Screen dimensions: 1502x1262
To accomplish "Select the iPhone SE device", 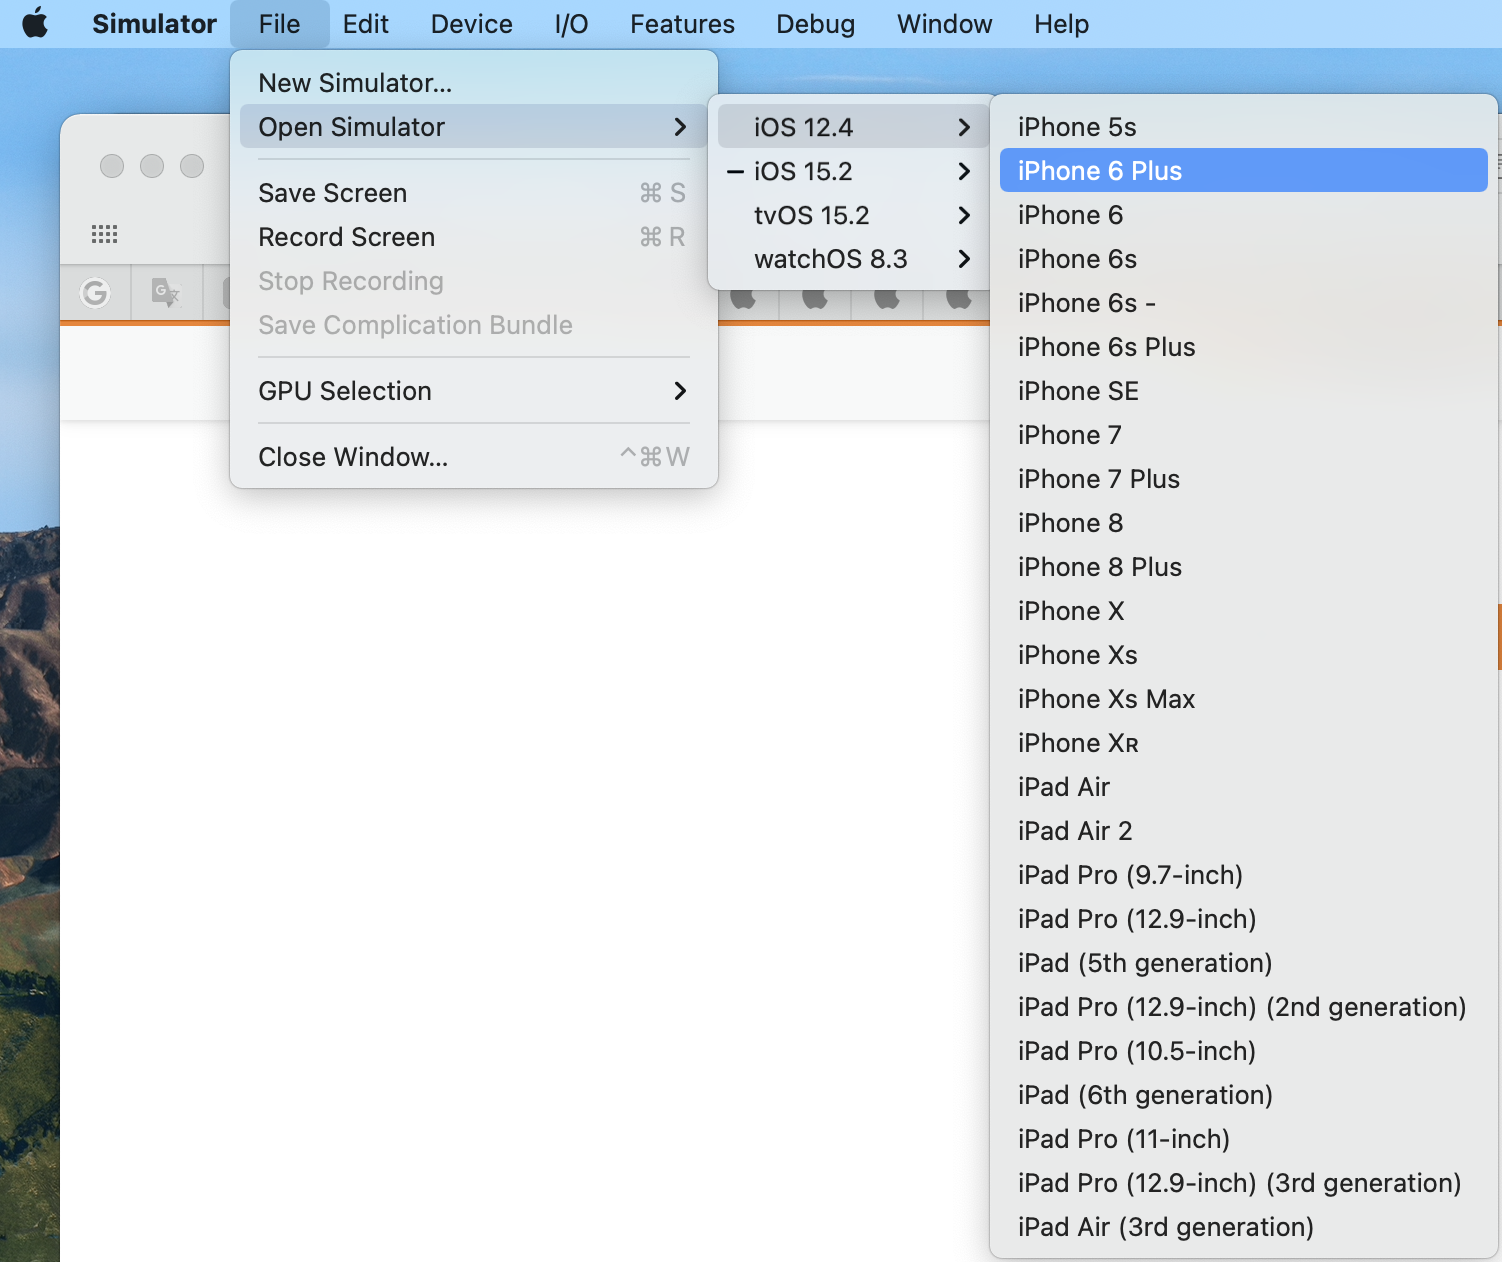I will pyautogui.click(x=1078, y=391).
